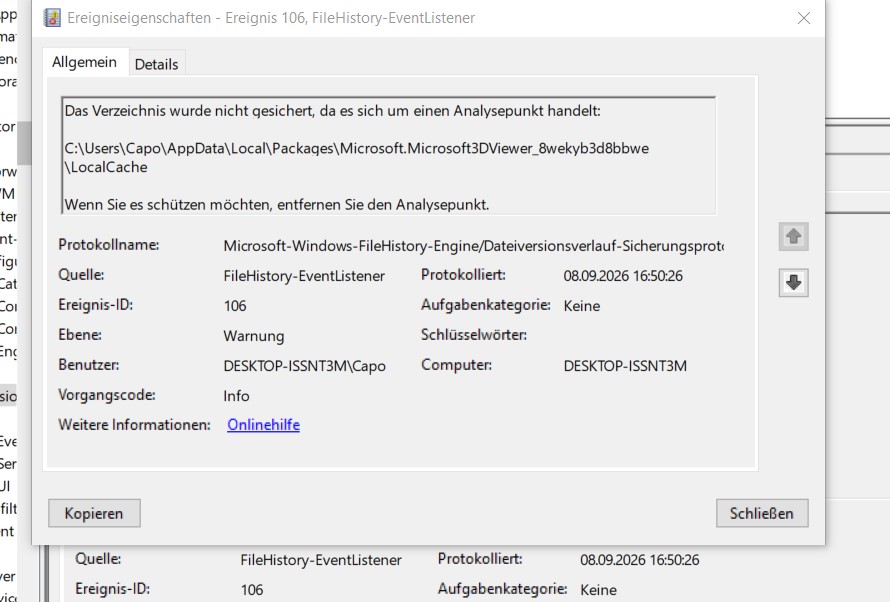Click Ereignis-ID 106 in the background window
The image size is (890, 602).
click(x=252, y=590)
